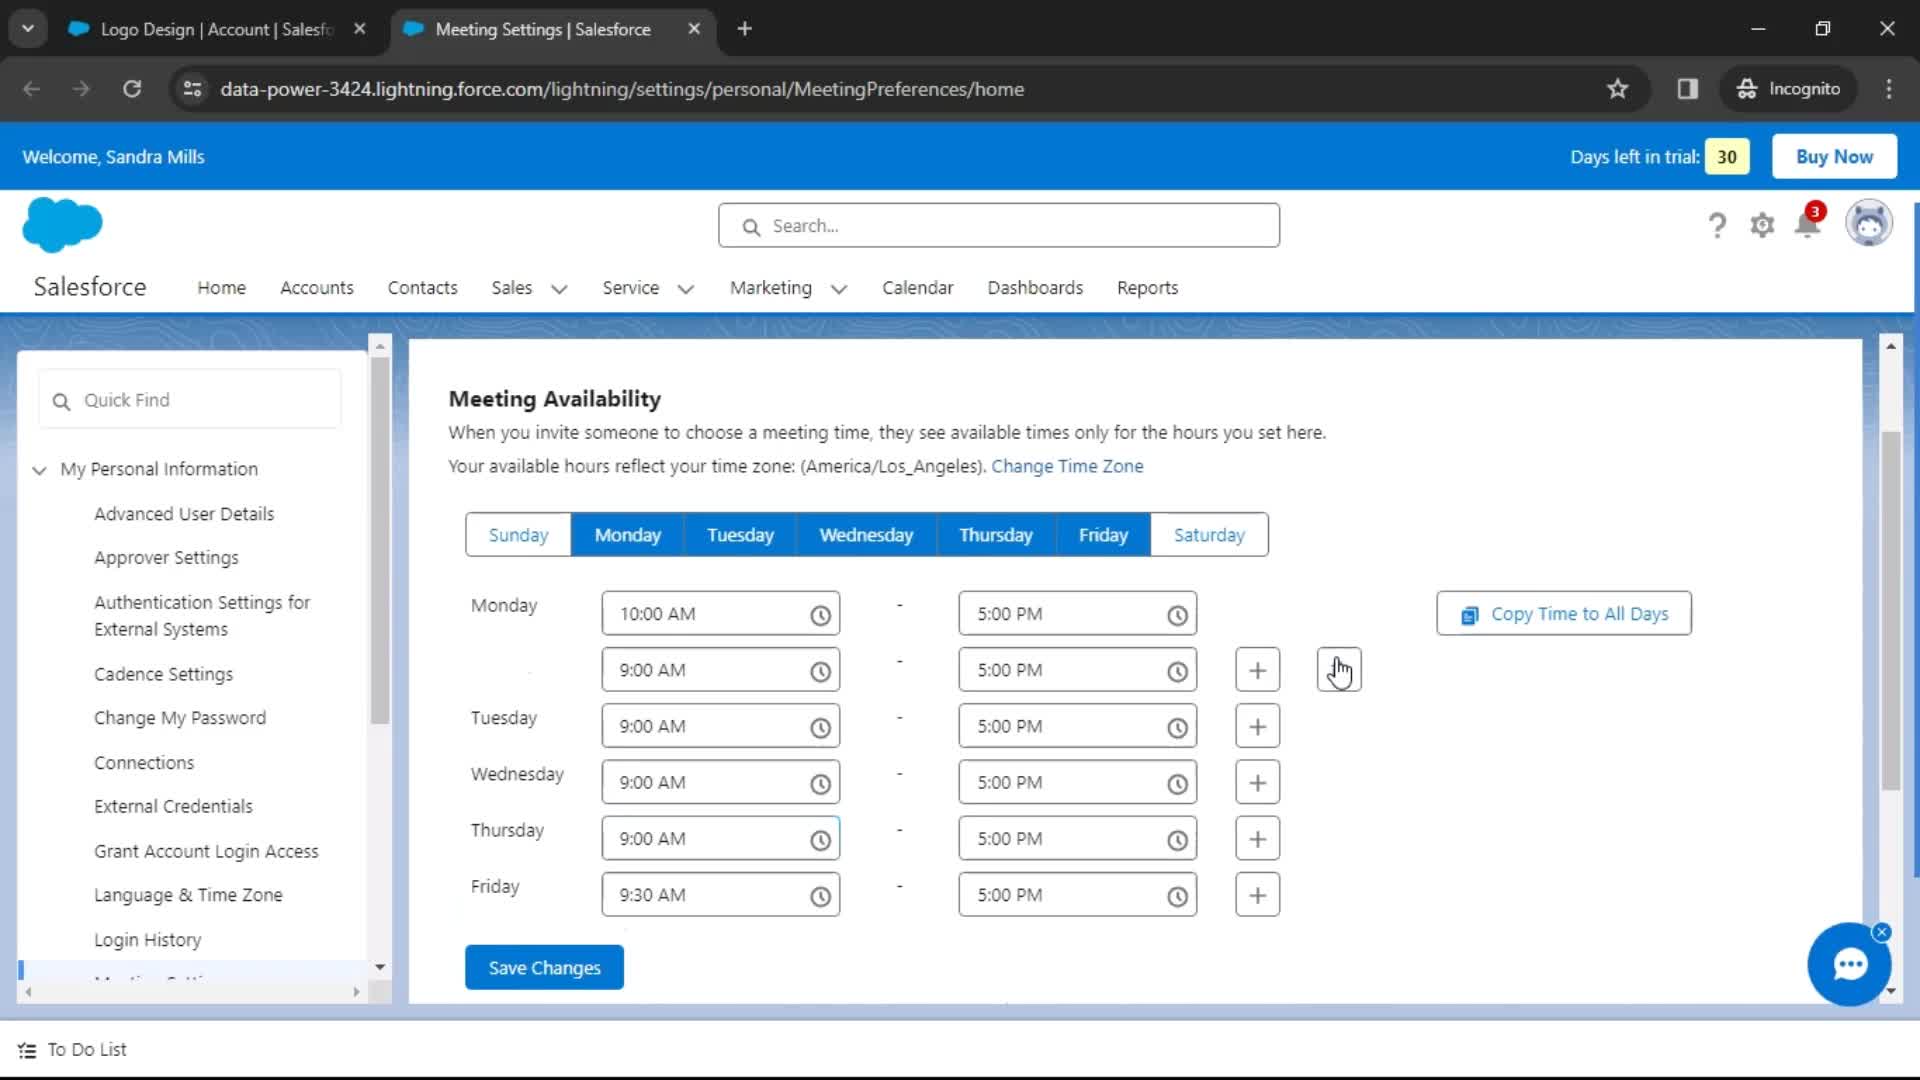Open Change My Password settings
This screenshot has height=1080, width=1920.
click(180, 718)
